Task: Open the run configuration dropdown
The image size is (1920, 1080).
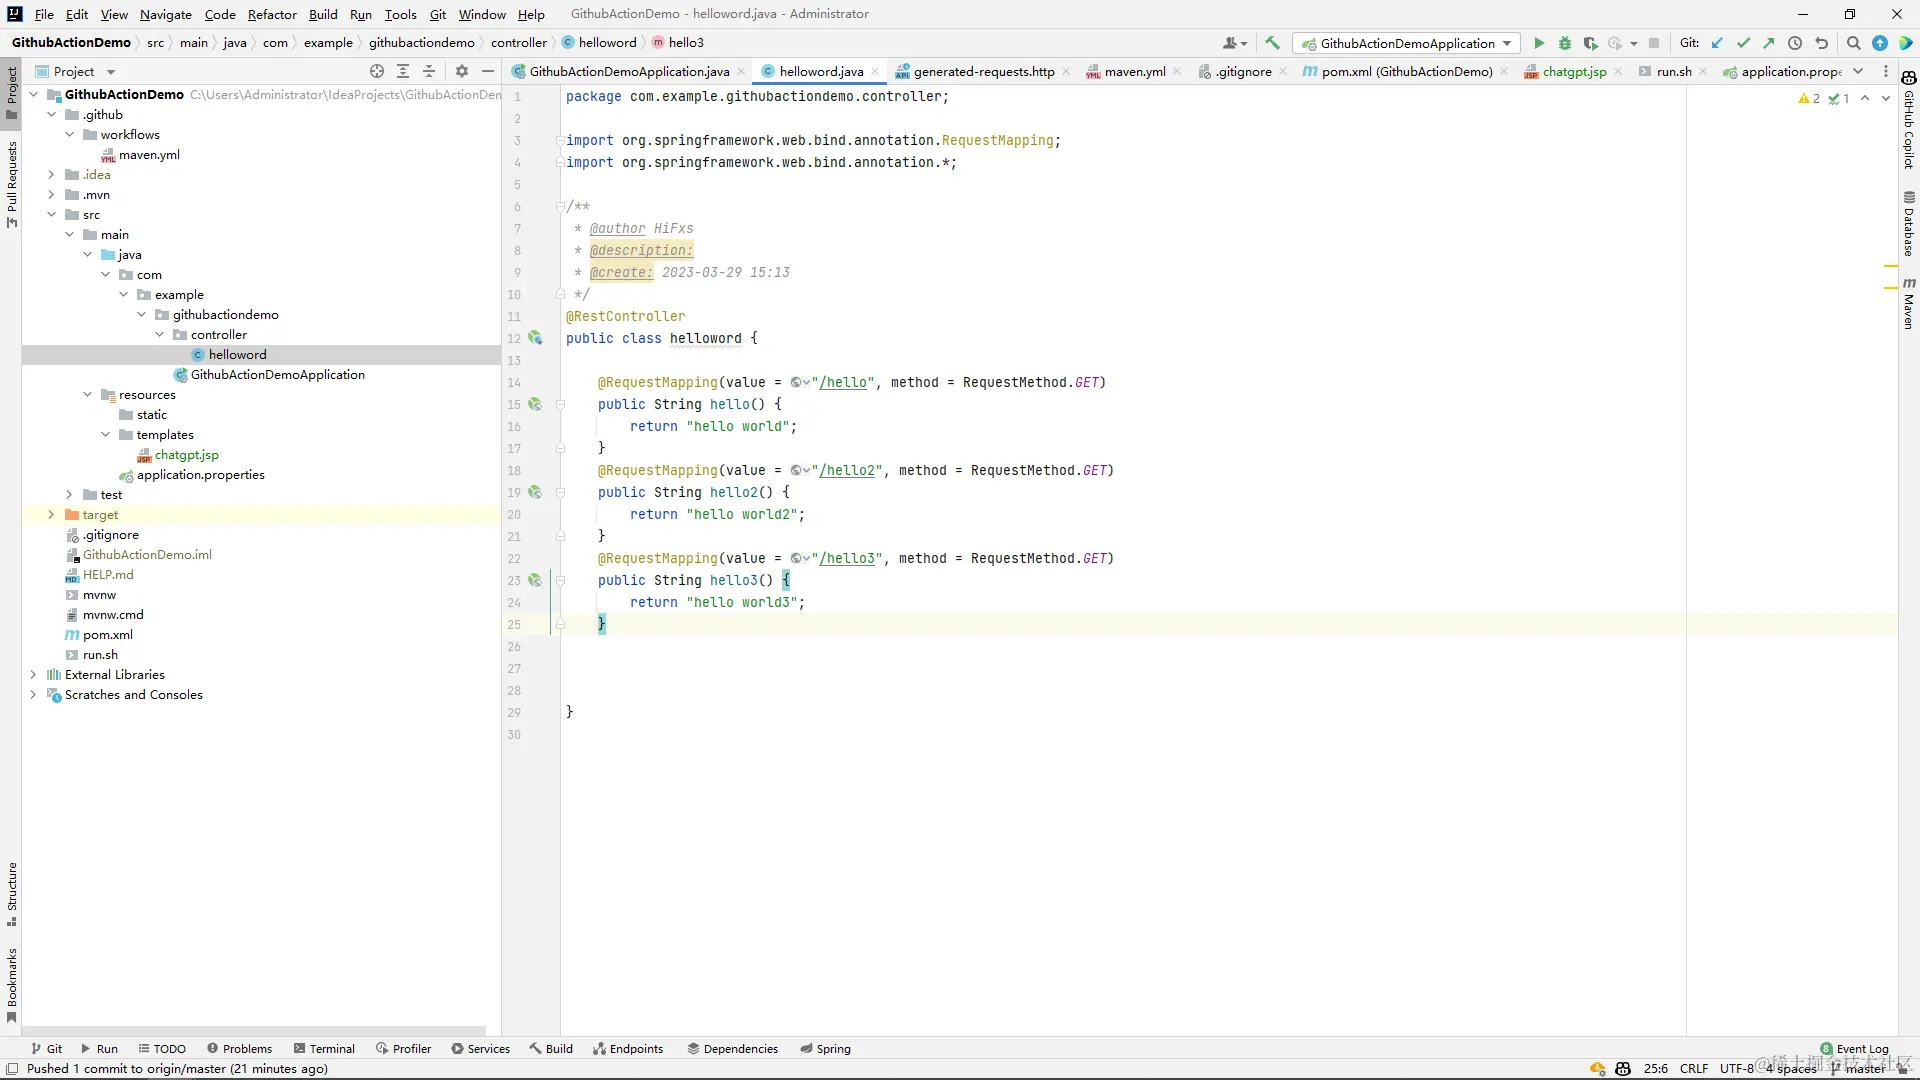Action: pyautogui.click(x=1407, y=43)
